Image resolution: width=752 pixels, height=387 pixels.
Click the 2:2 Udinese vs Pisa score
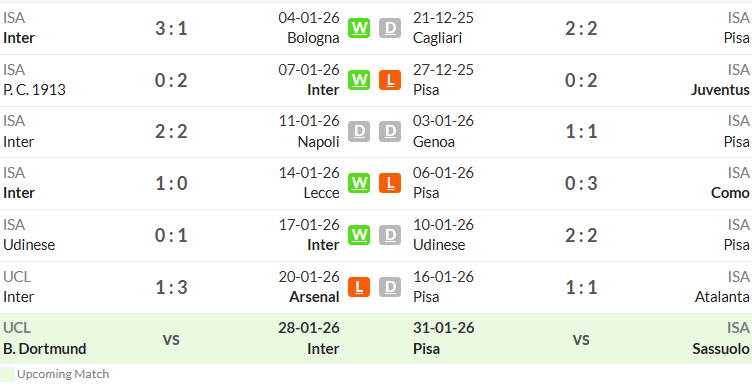[x=581, y=235]
